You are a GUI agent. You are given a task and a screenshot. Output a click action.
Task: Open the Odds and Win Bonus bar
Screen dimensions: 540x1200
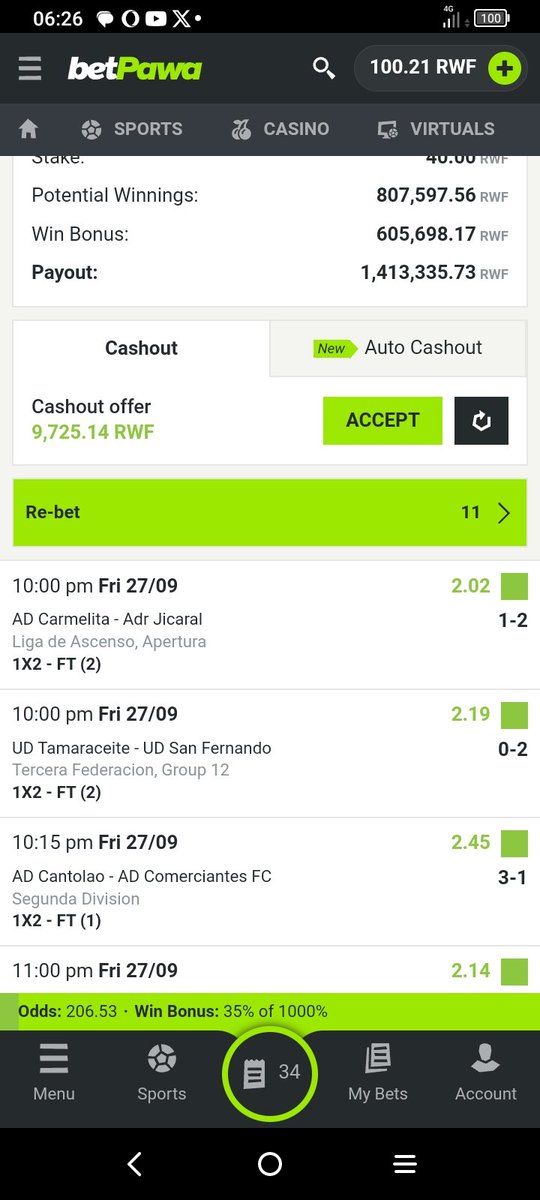pyautogui.click(x=270, y=1011)
